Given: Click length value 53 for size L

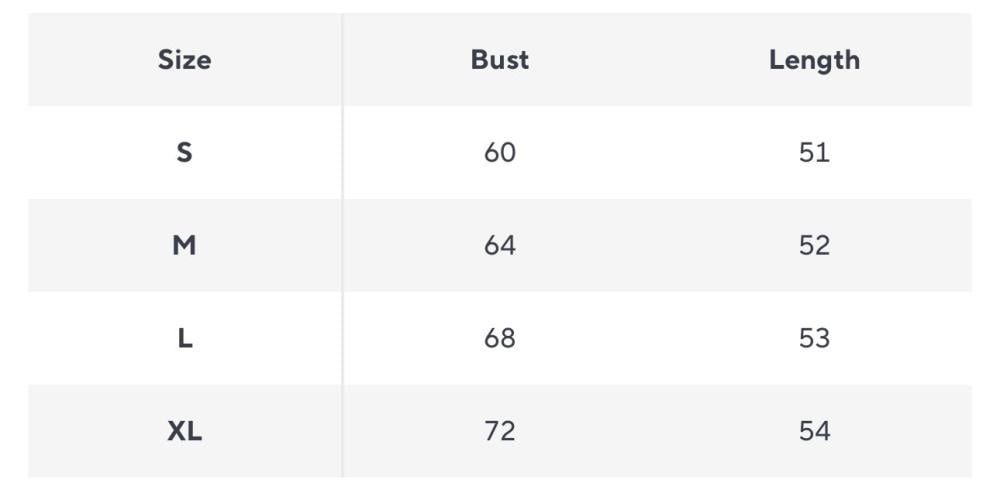Looking at the screenshot, I should tap(814, 339).
